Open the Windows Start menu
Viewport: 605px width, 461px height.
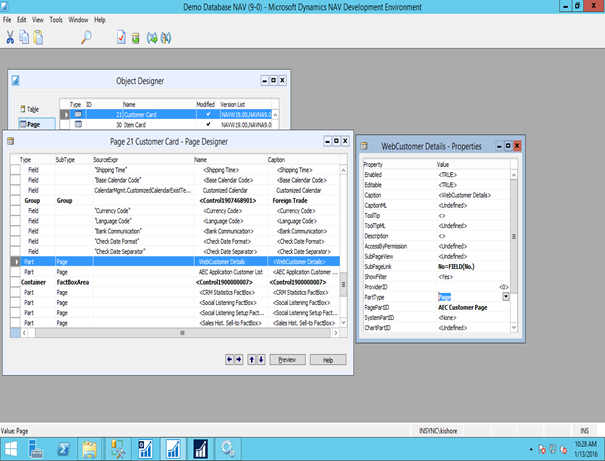(x=11, y=449)
